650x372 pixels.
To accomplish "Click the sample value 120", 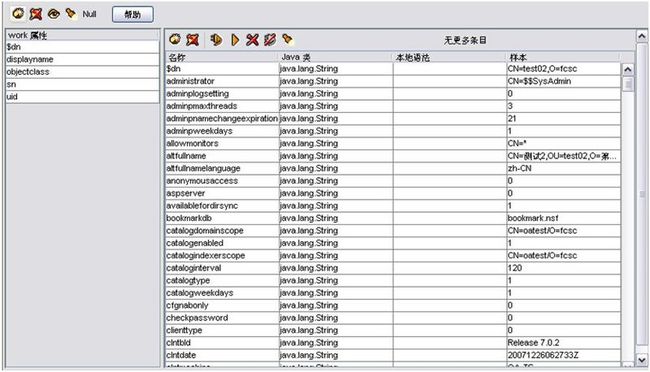I will click(x=515, y=268).
